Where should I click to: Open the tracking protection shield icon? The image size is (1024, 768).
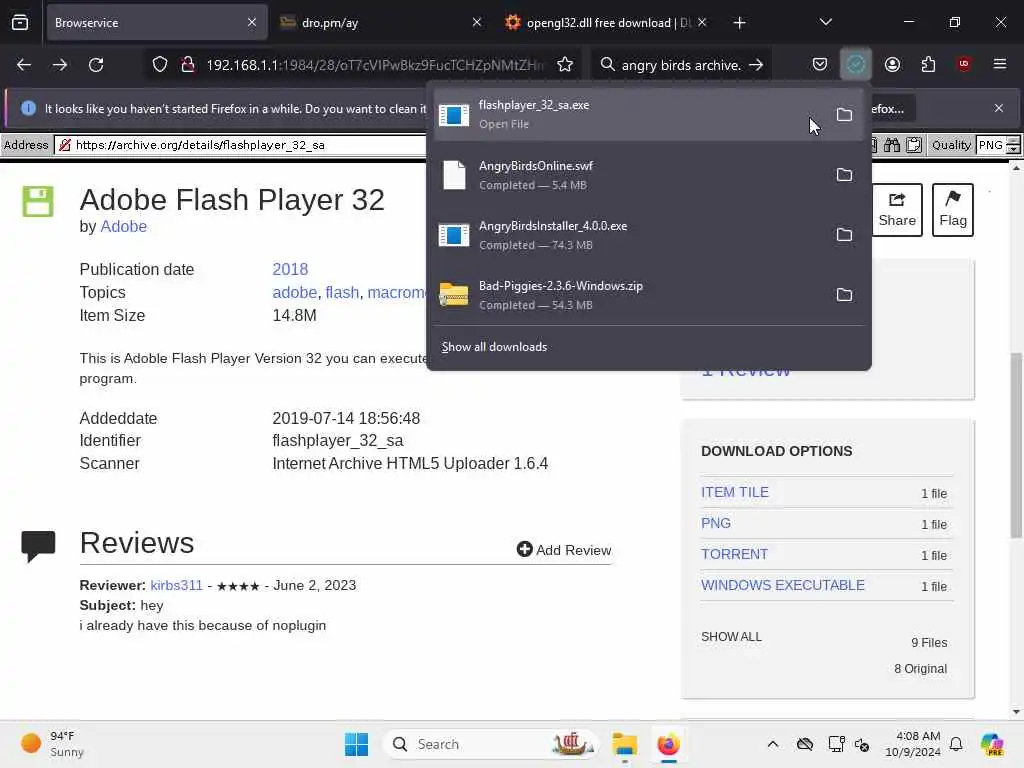coord(160,65)
